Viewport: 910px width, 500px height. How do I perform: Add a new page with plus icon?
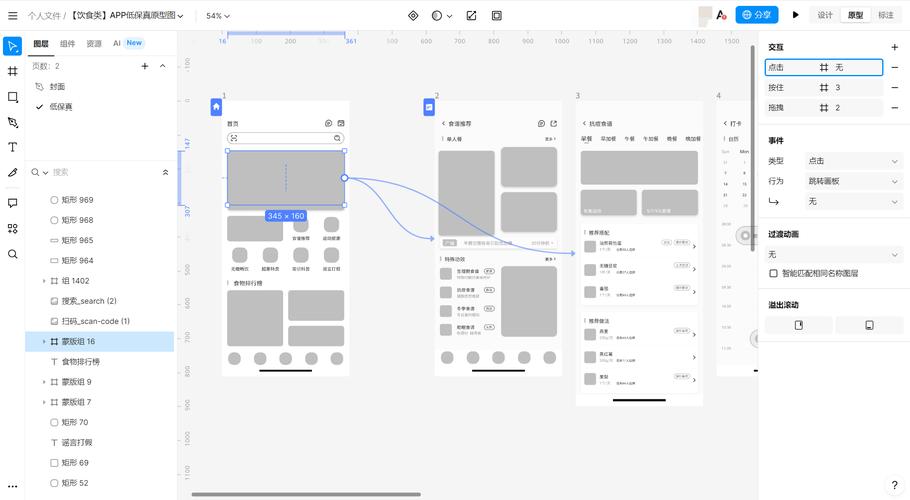pyautogui.click(x=145, y=66)
